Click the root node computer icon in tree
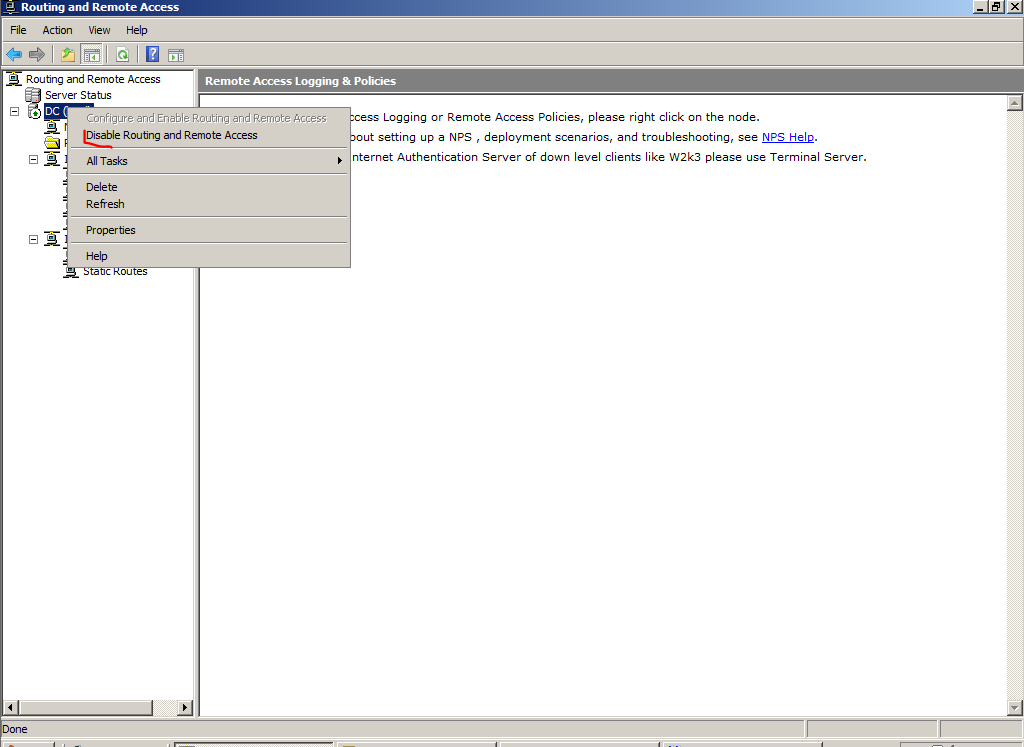Screen dimensions: 1024x747 pyautogui.click(x=14, y=79)
